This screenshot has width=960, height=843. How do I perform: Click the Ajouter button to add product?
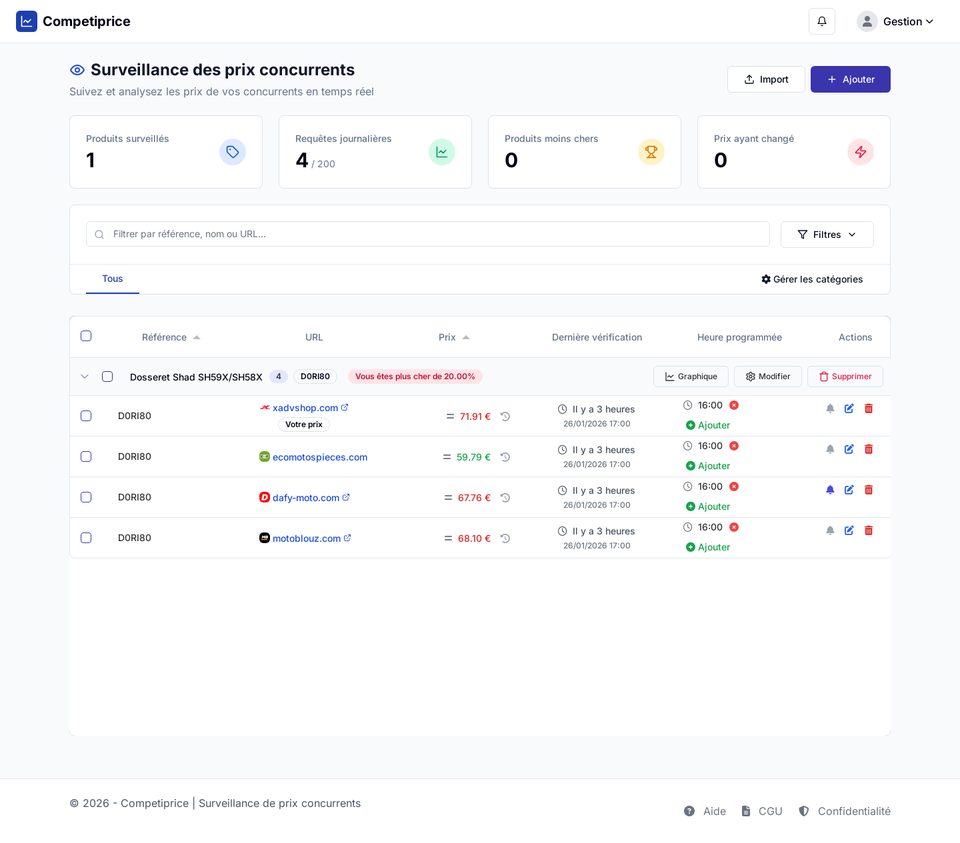point(850,79)
